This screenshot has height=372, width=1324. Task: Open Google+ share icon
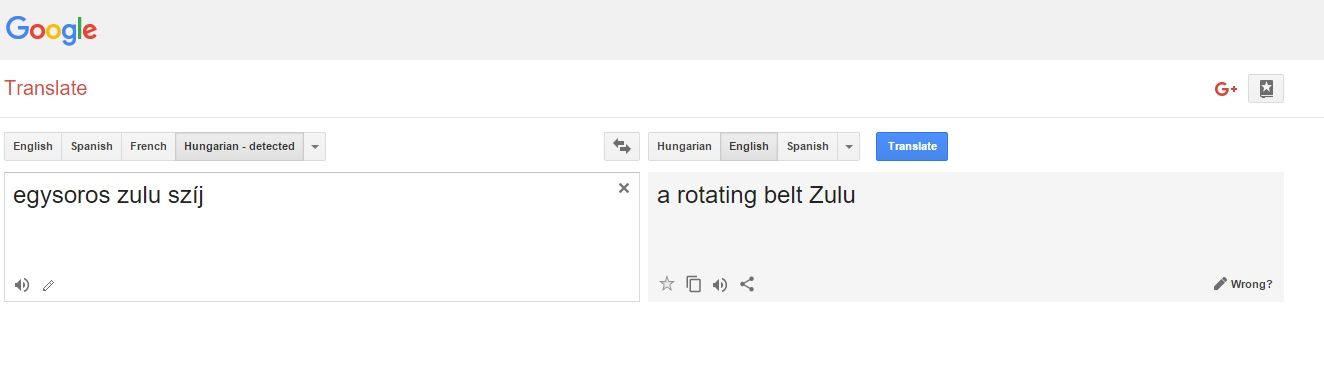point(1226,89)
